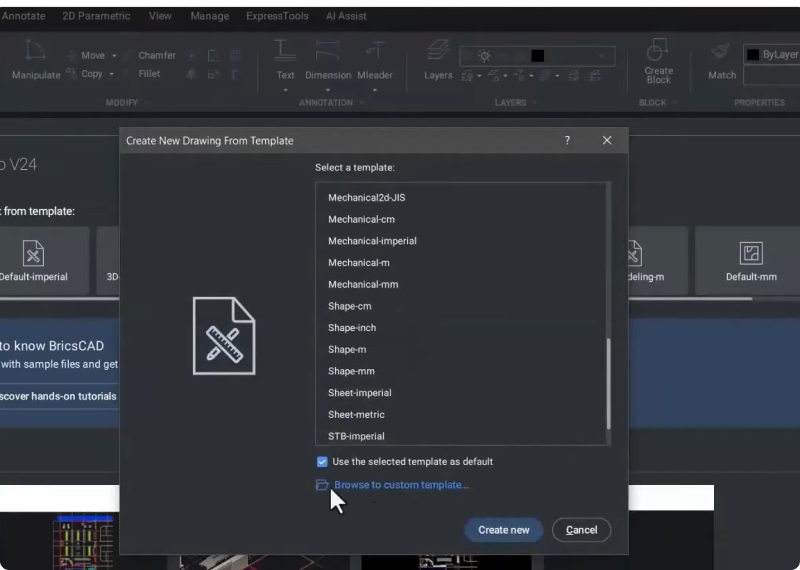Switch to the 2D Parametric tab

point(96,16)
